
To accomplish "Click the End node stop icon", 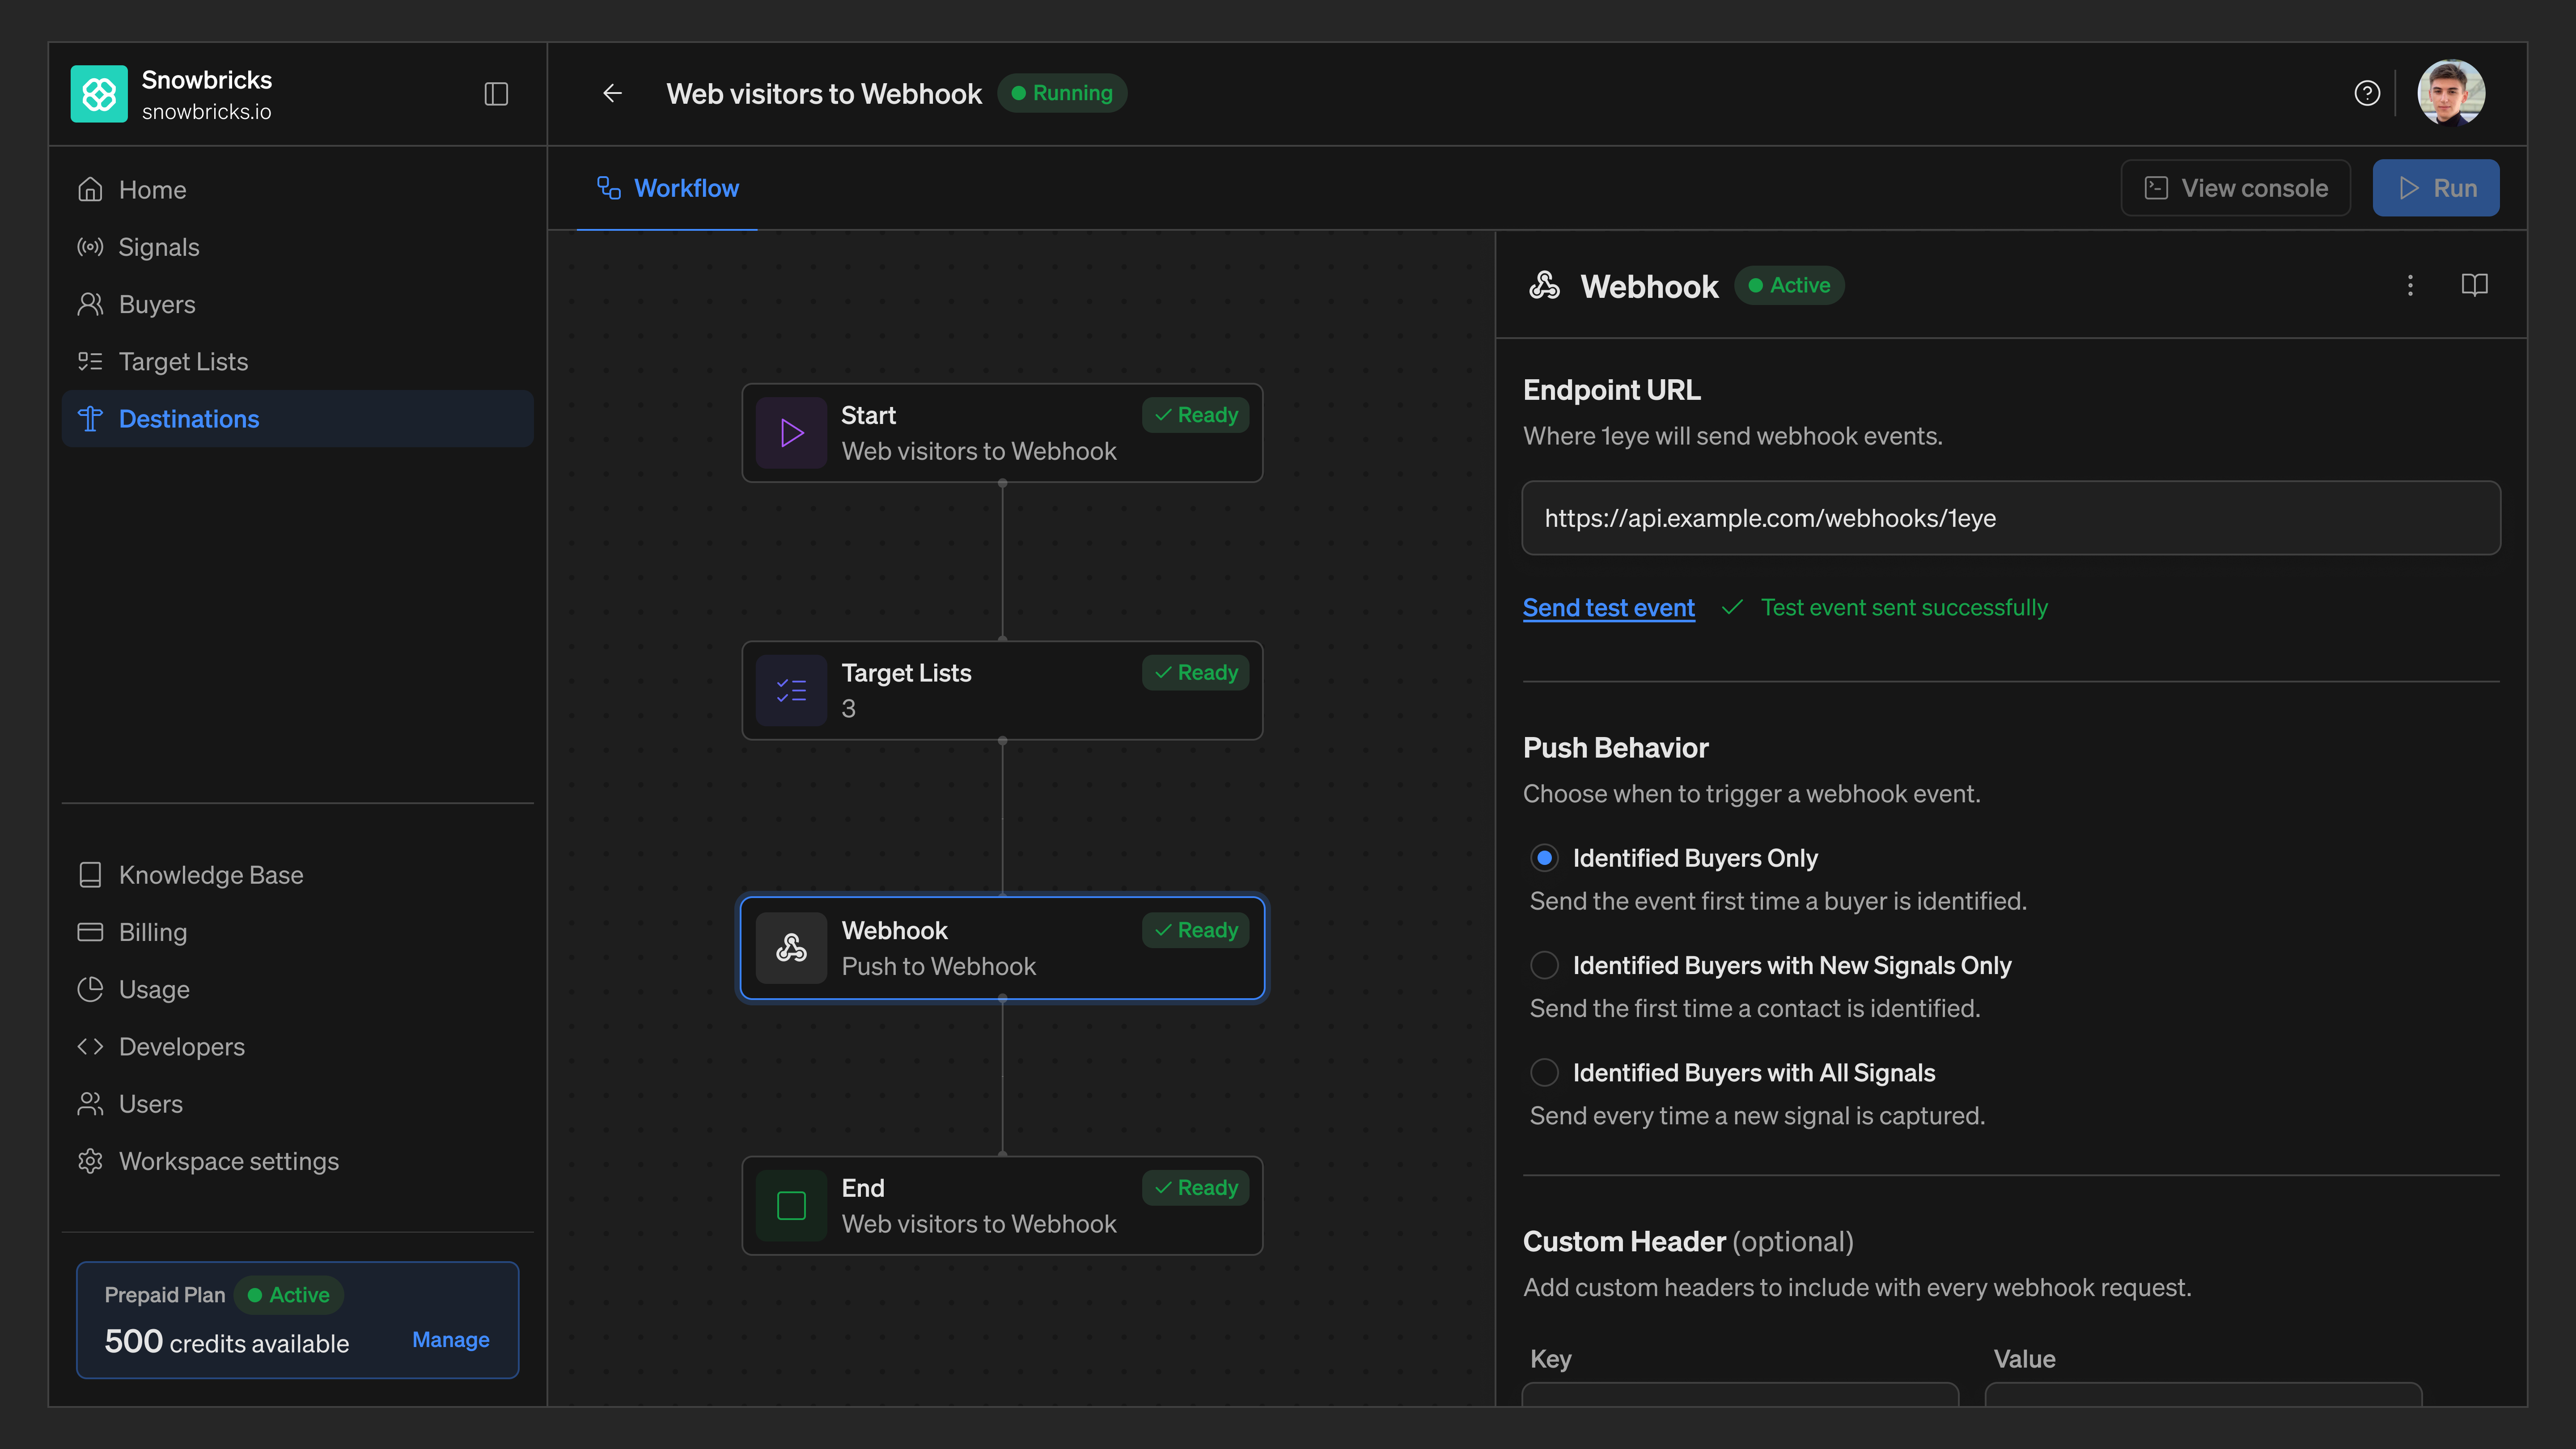I will pos(791,1206).
